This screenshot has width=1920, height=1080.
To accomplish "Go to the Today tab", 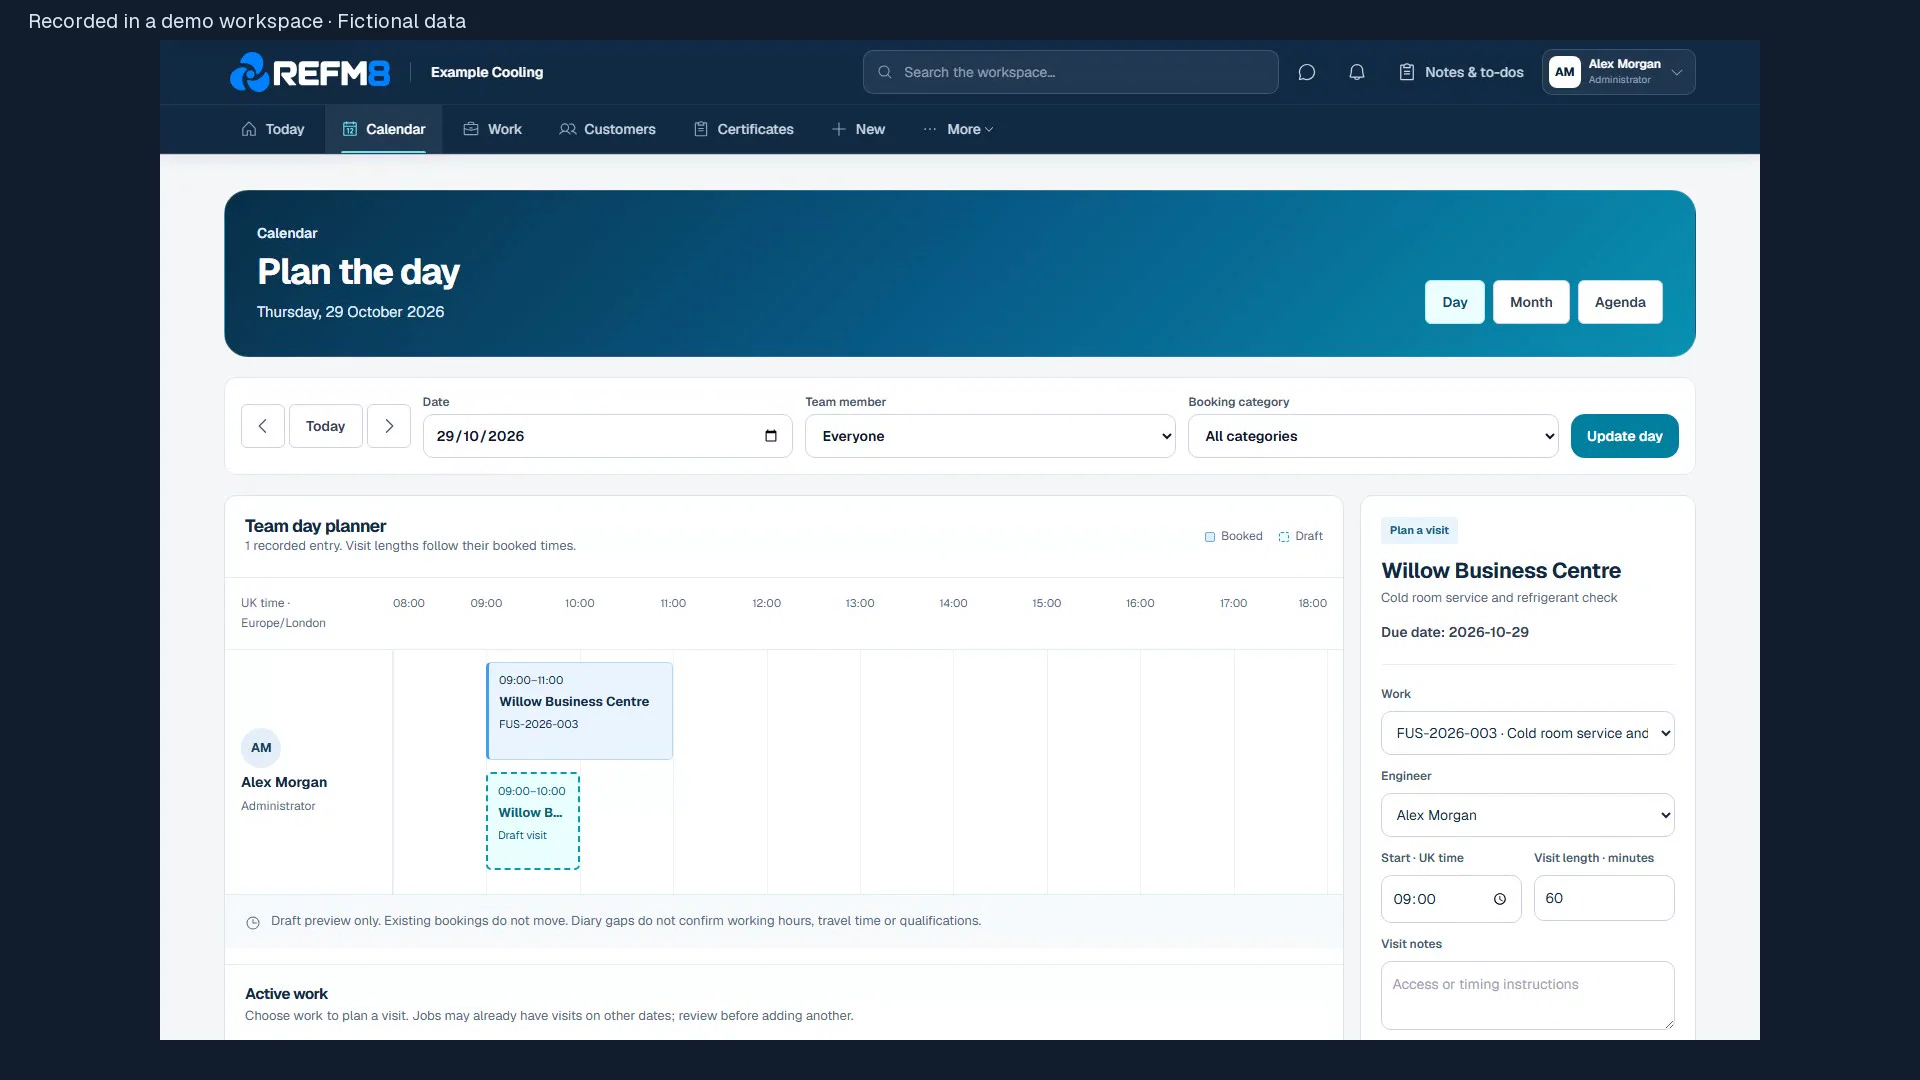I will tap(273, 129).
